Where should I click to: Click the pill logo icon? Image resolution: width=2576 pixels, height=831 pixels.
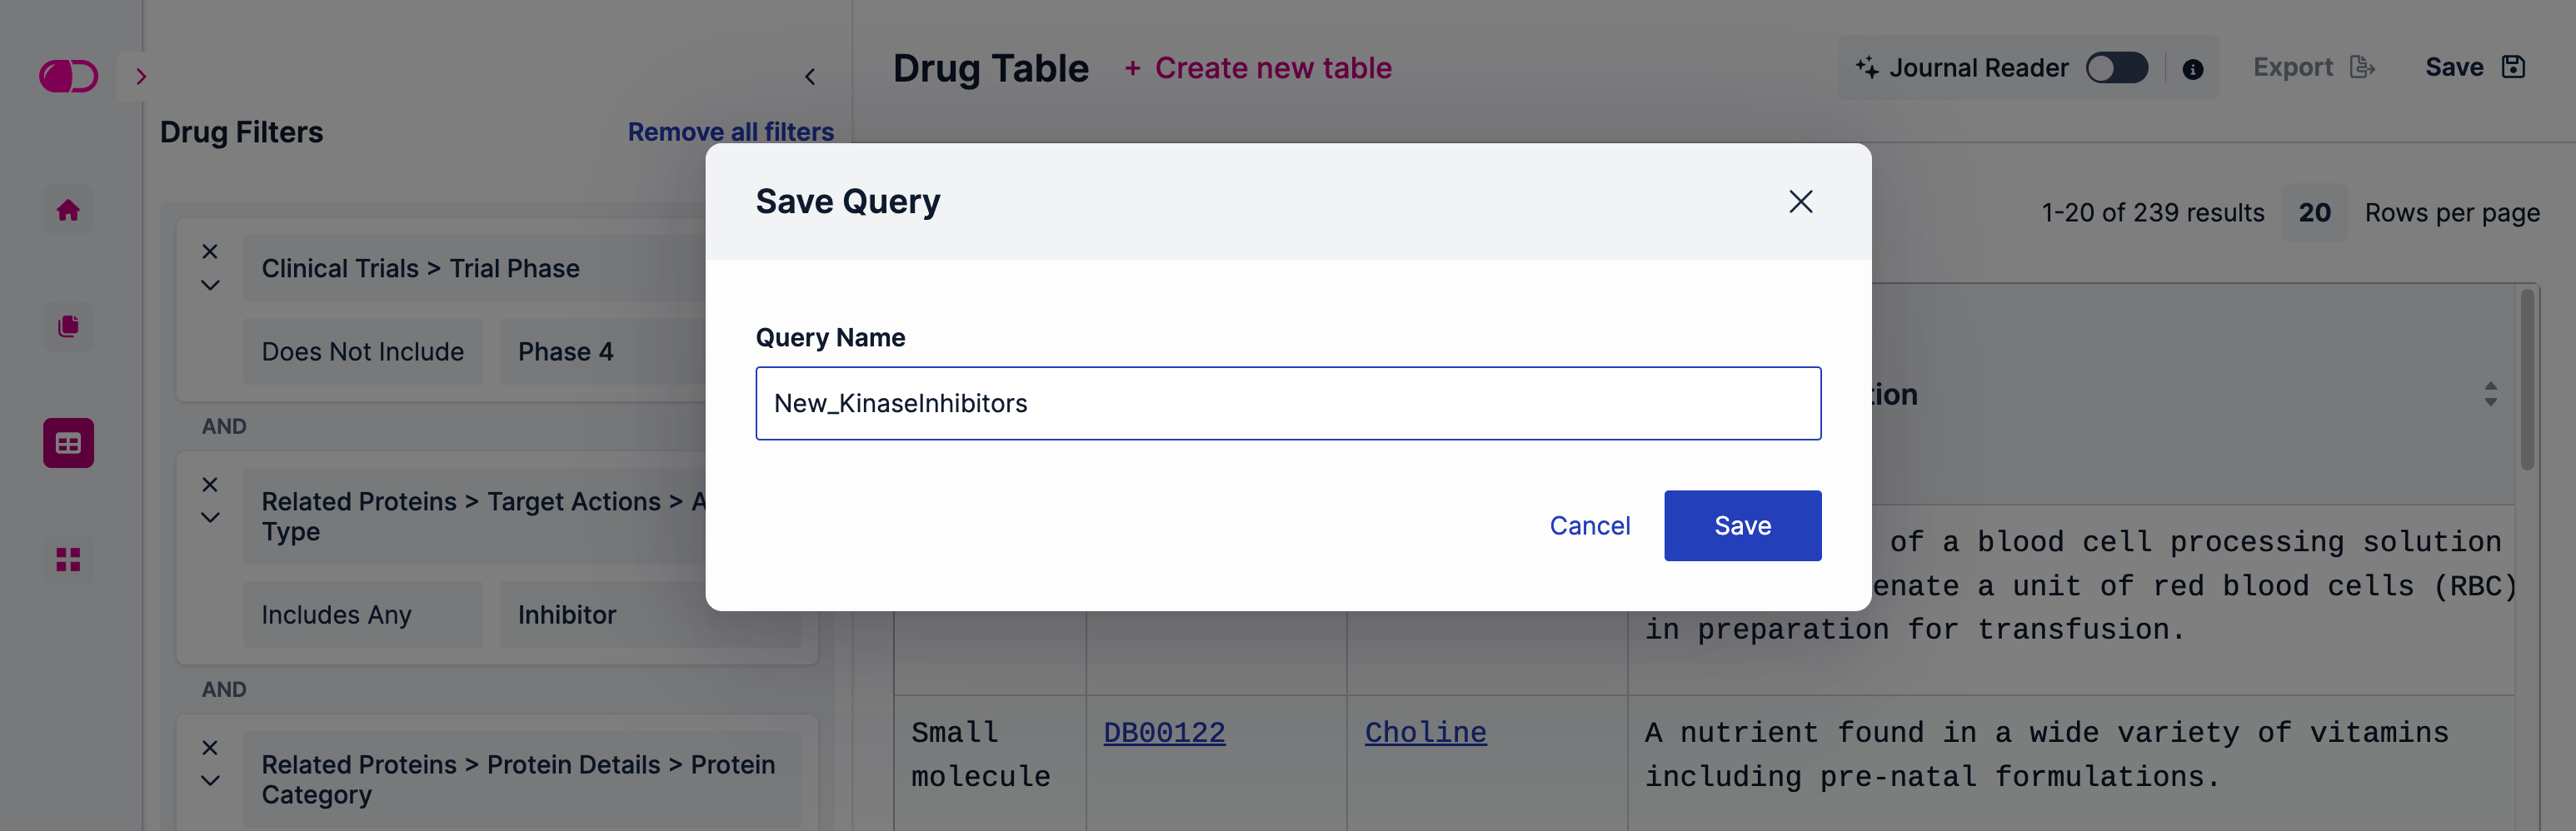pyautogui.click(x=68, y=76)
